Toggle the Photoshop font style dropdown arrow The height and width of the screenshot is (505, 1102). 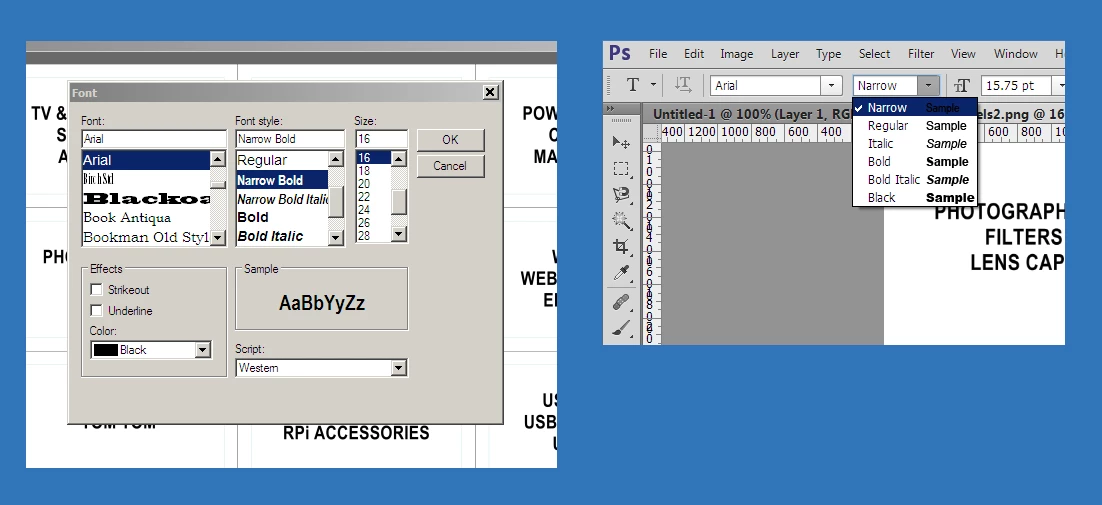(928, 86)
